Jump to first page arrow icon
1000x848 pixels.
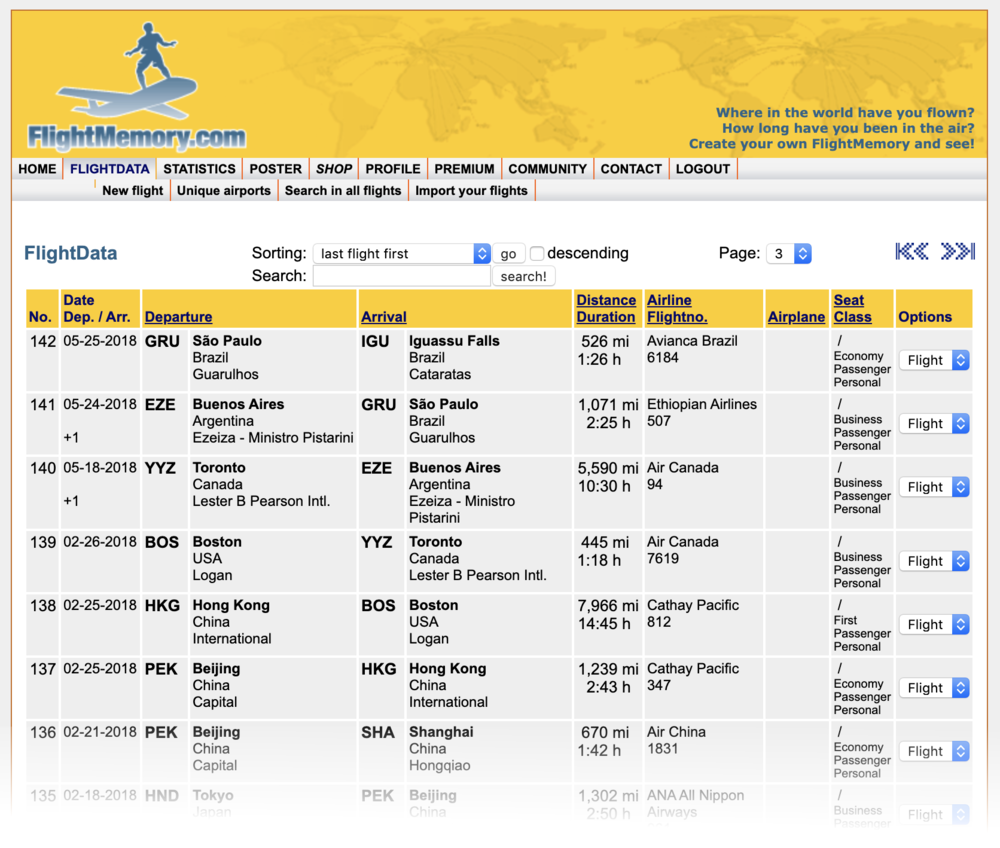(x=911, y=252)
